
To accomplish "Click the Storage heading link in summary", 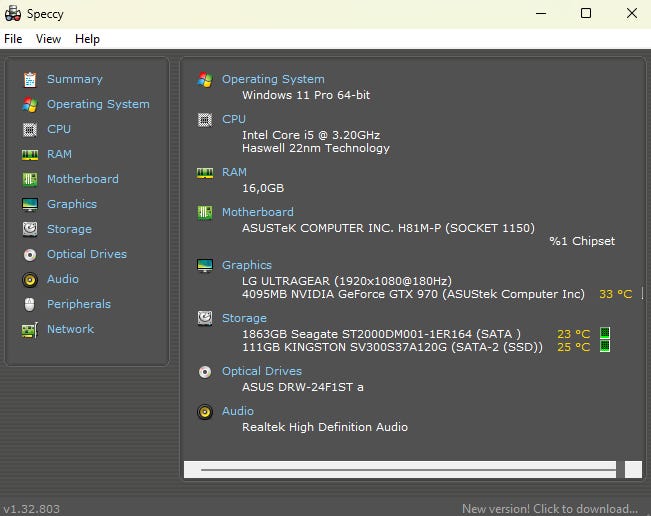I will click(x=244, y=318).
